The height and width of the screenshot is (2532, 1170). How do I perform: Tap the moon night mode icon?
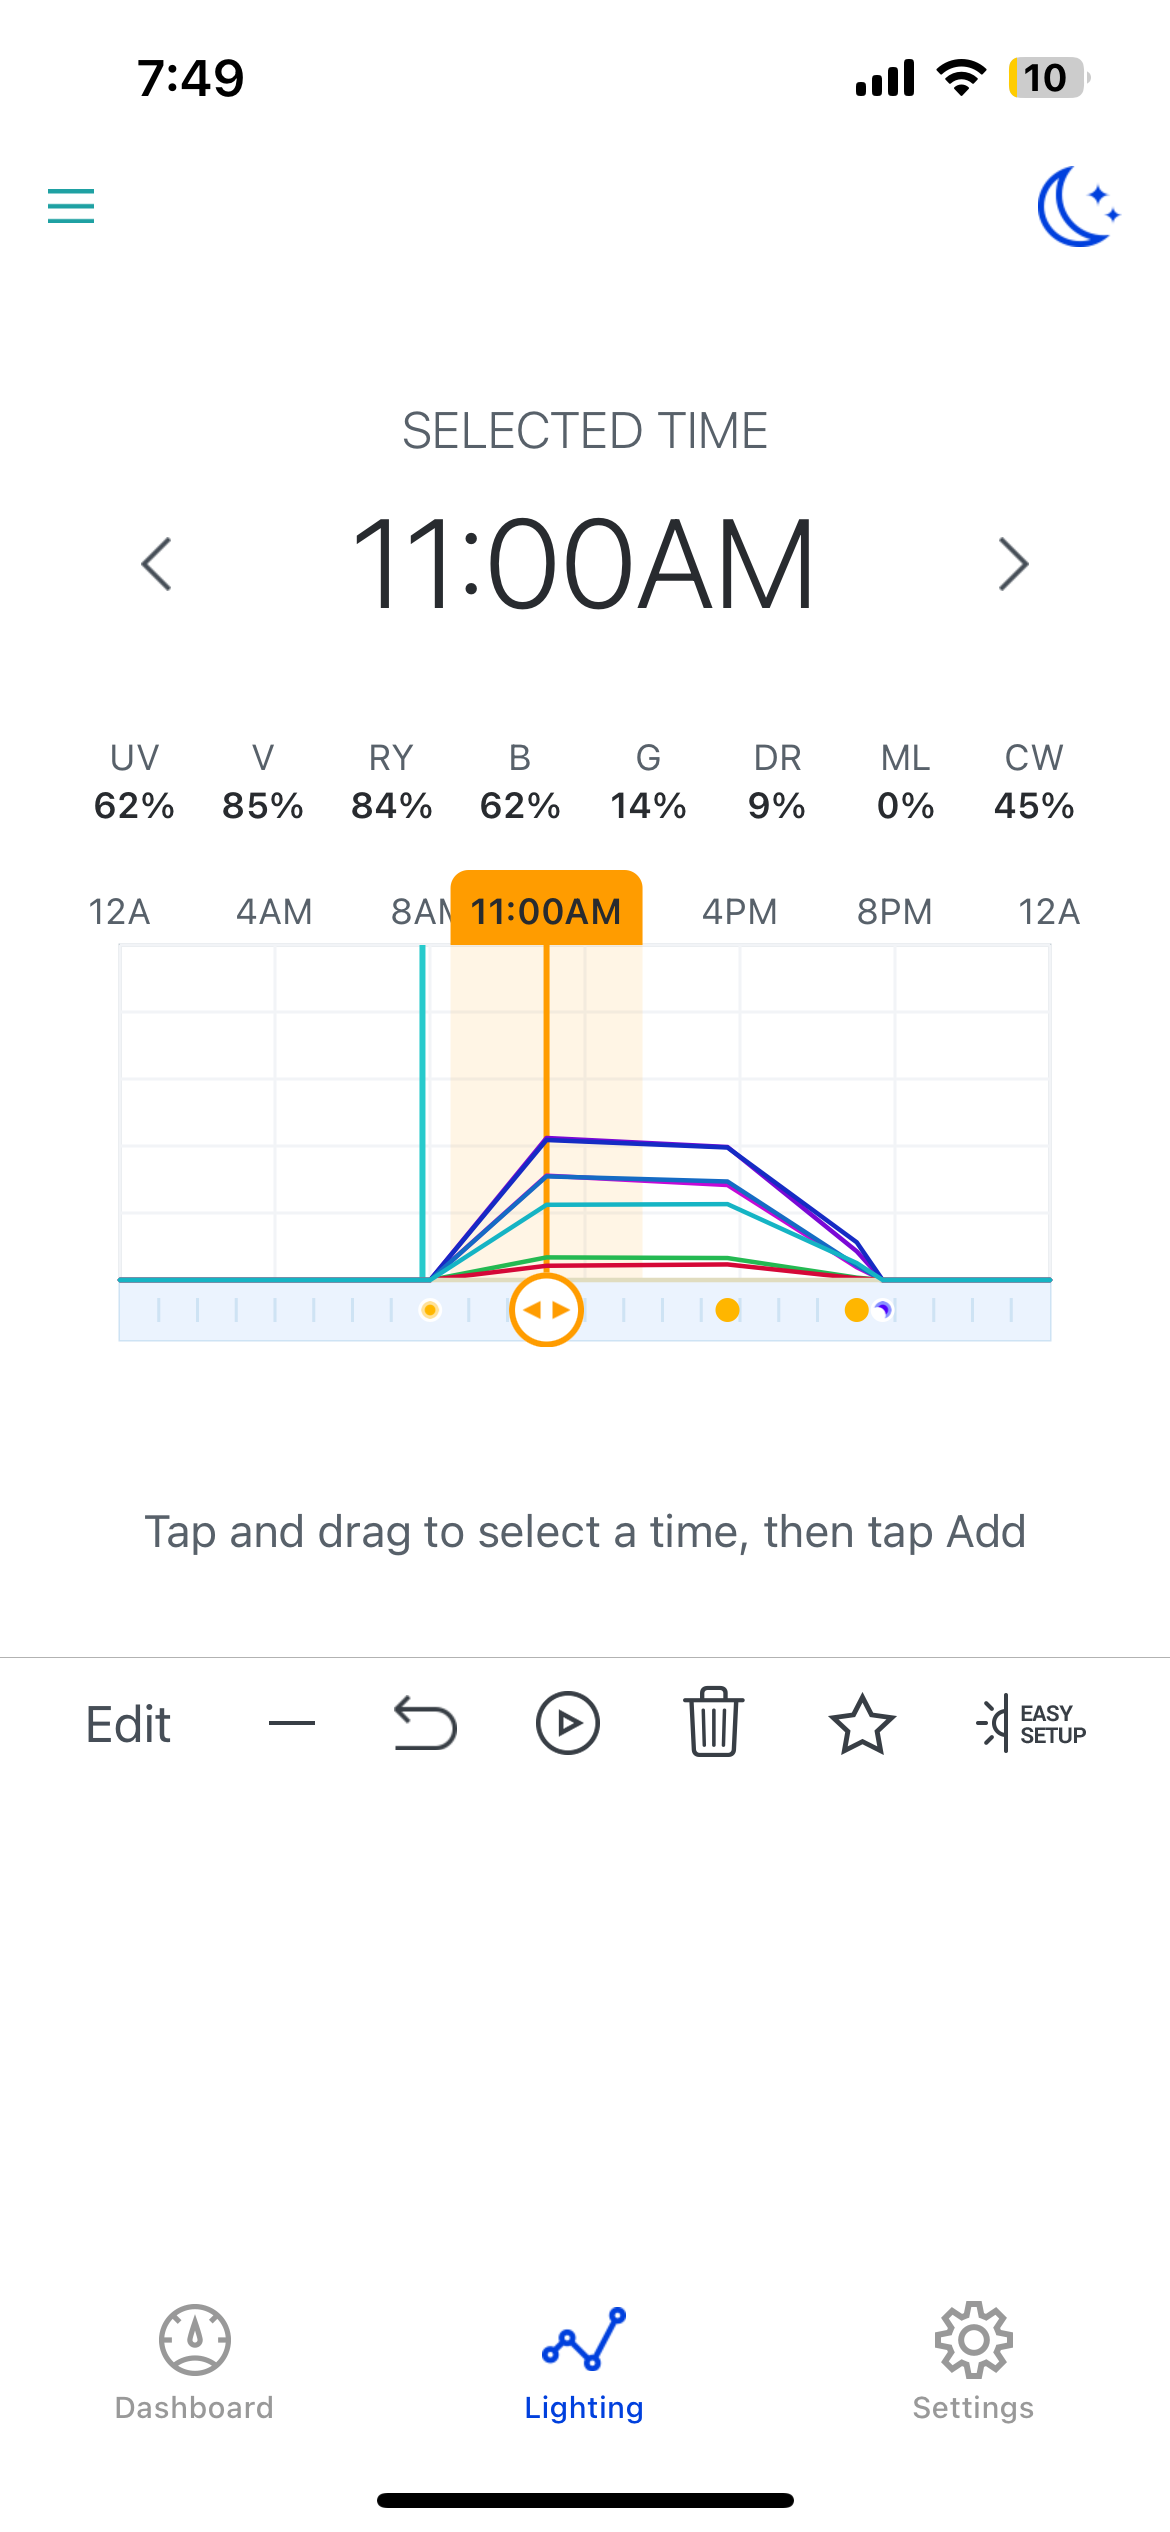pos(1077,207)
